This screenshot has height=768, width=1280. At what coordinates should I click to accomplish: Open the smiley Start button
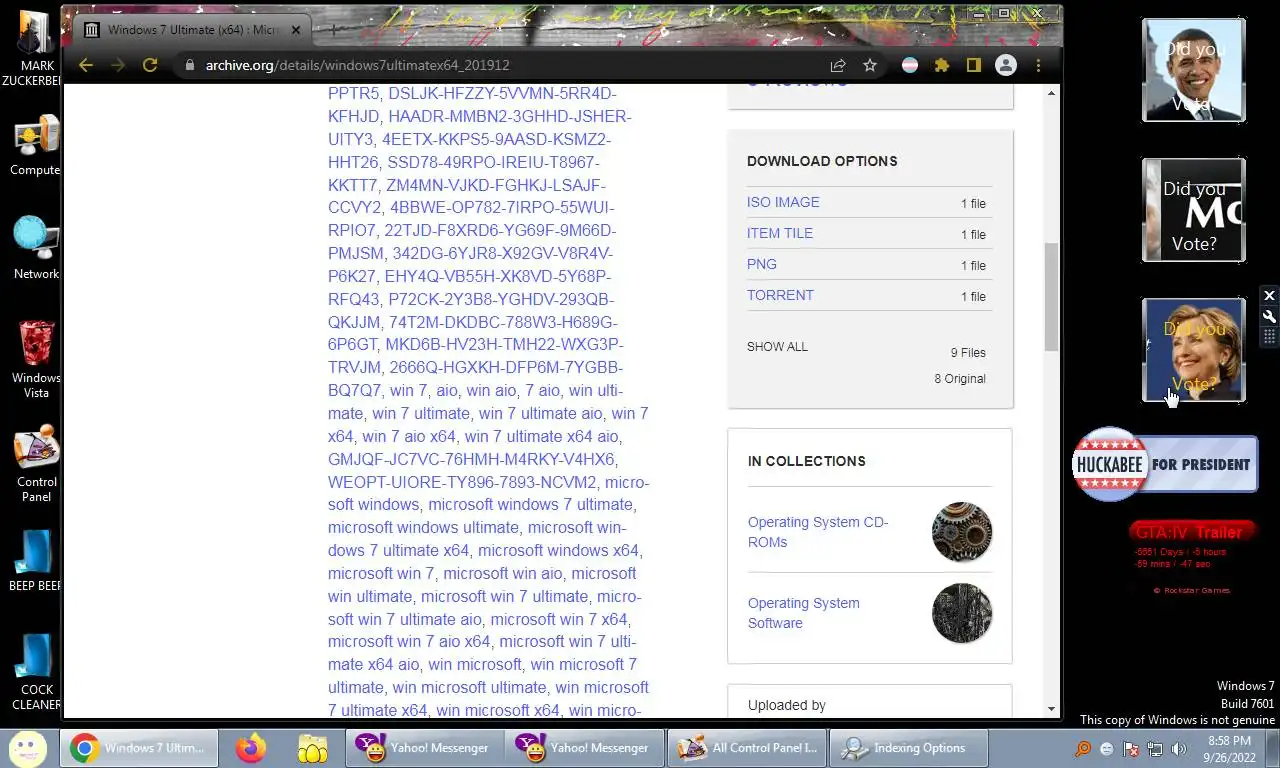click(x=27, y=747)
